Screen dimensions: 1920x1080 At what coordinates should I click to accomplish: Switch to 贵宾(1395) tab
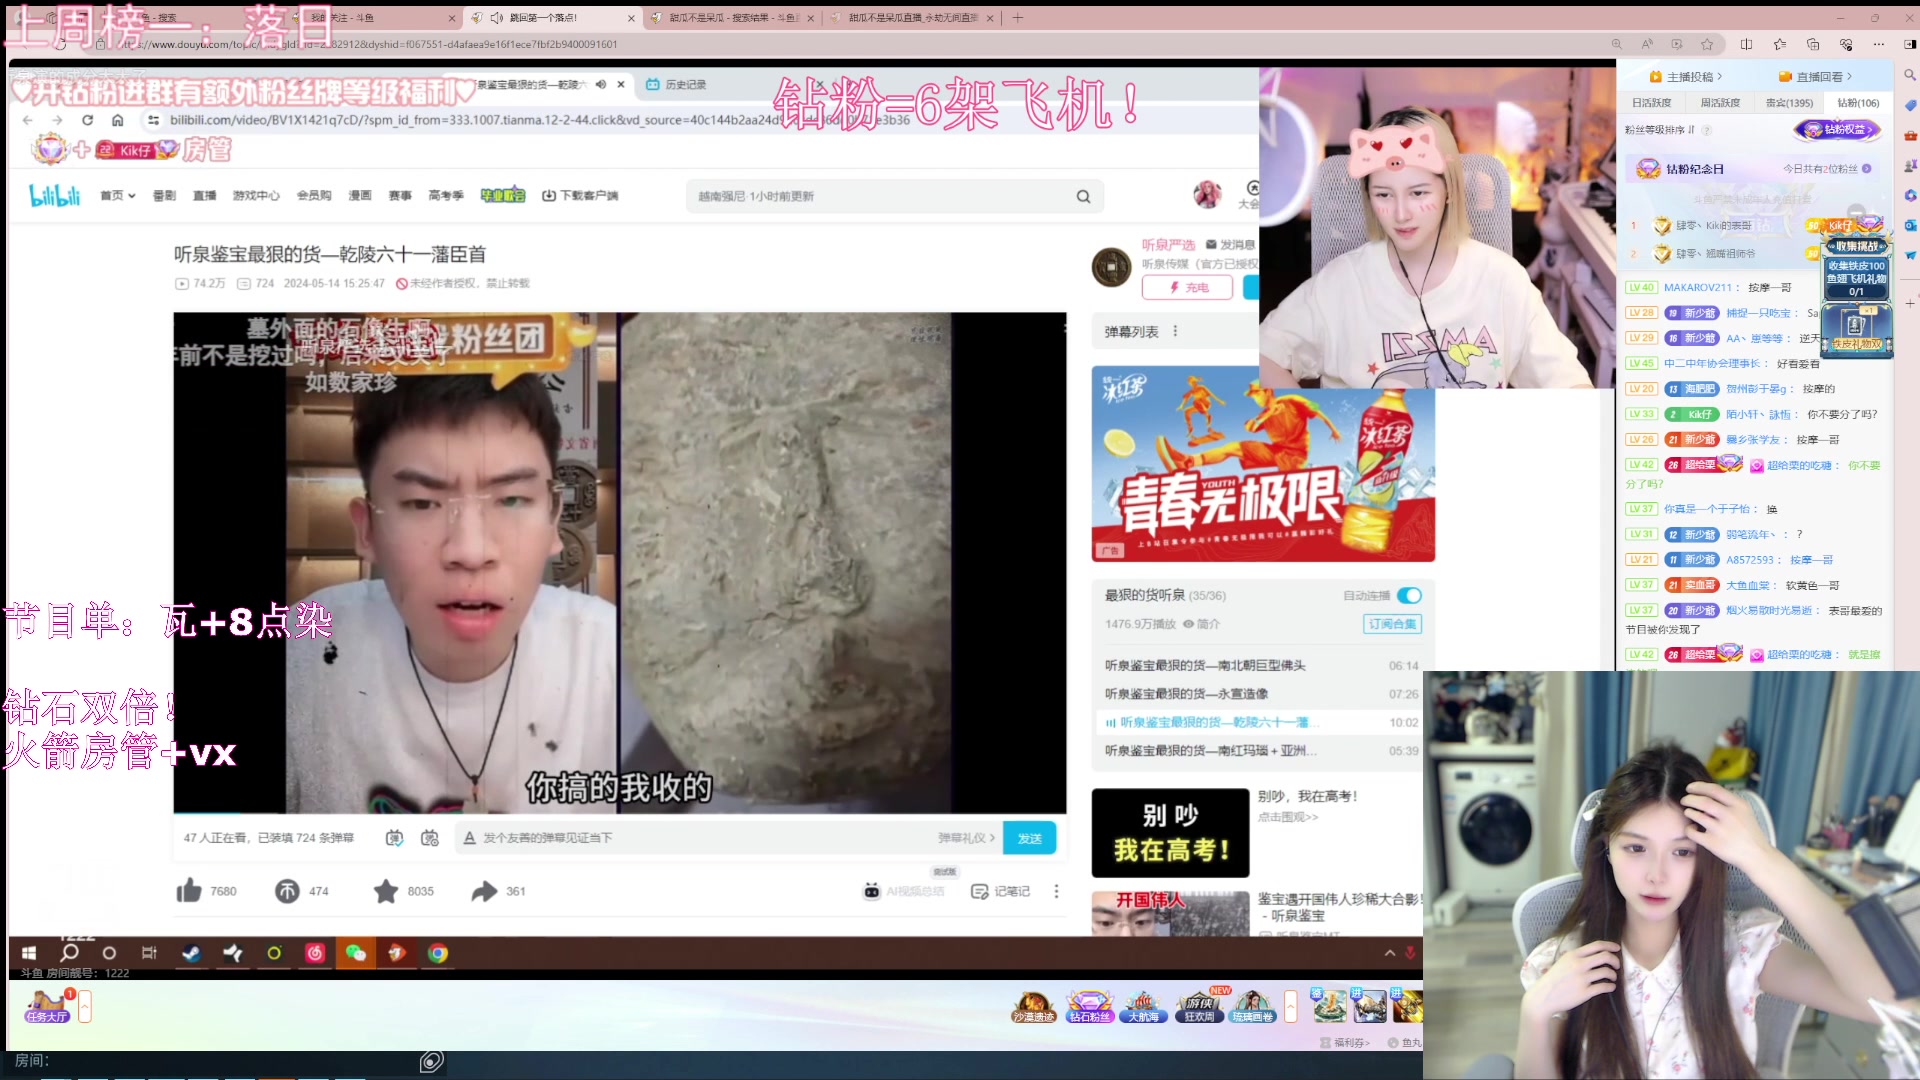[x=1789, y=103]
